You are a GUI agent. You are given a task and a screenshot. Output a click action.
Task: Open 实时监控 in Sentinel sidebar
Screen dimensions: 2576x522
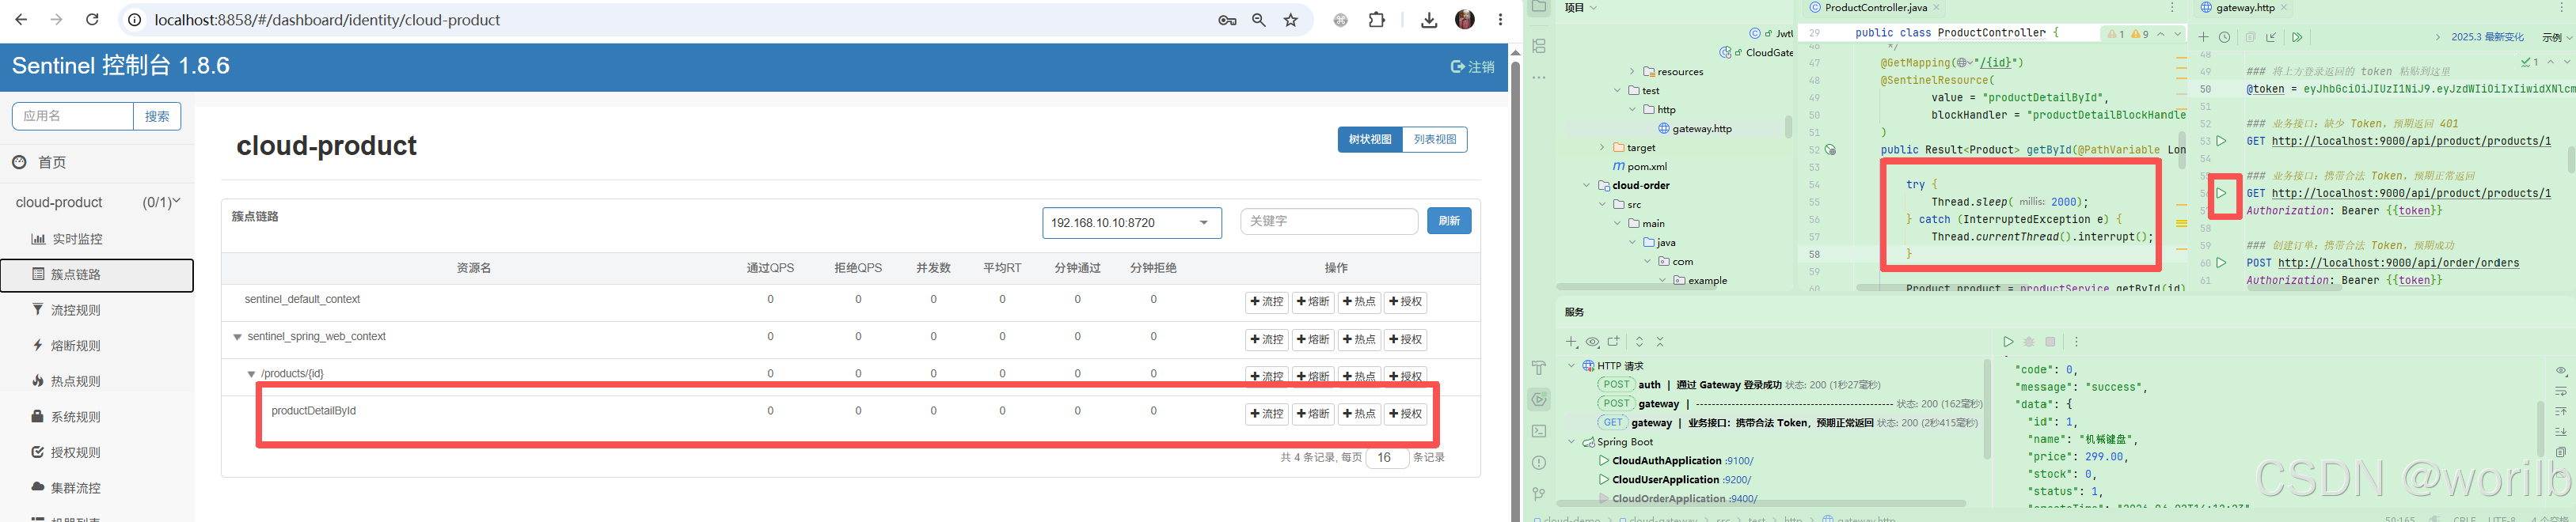click(x=76, y=239)
